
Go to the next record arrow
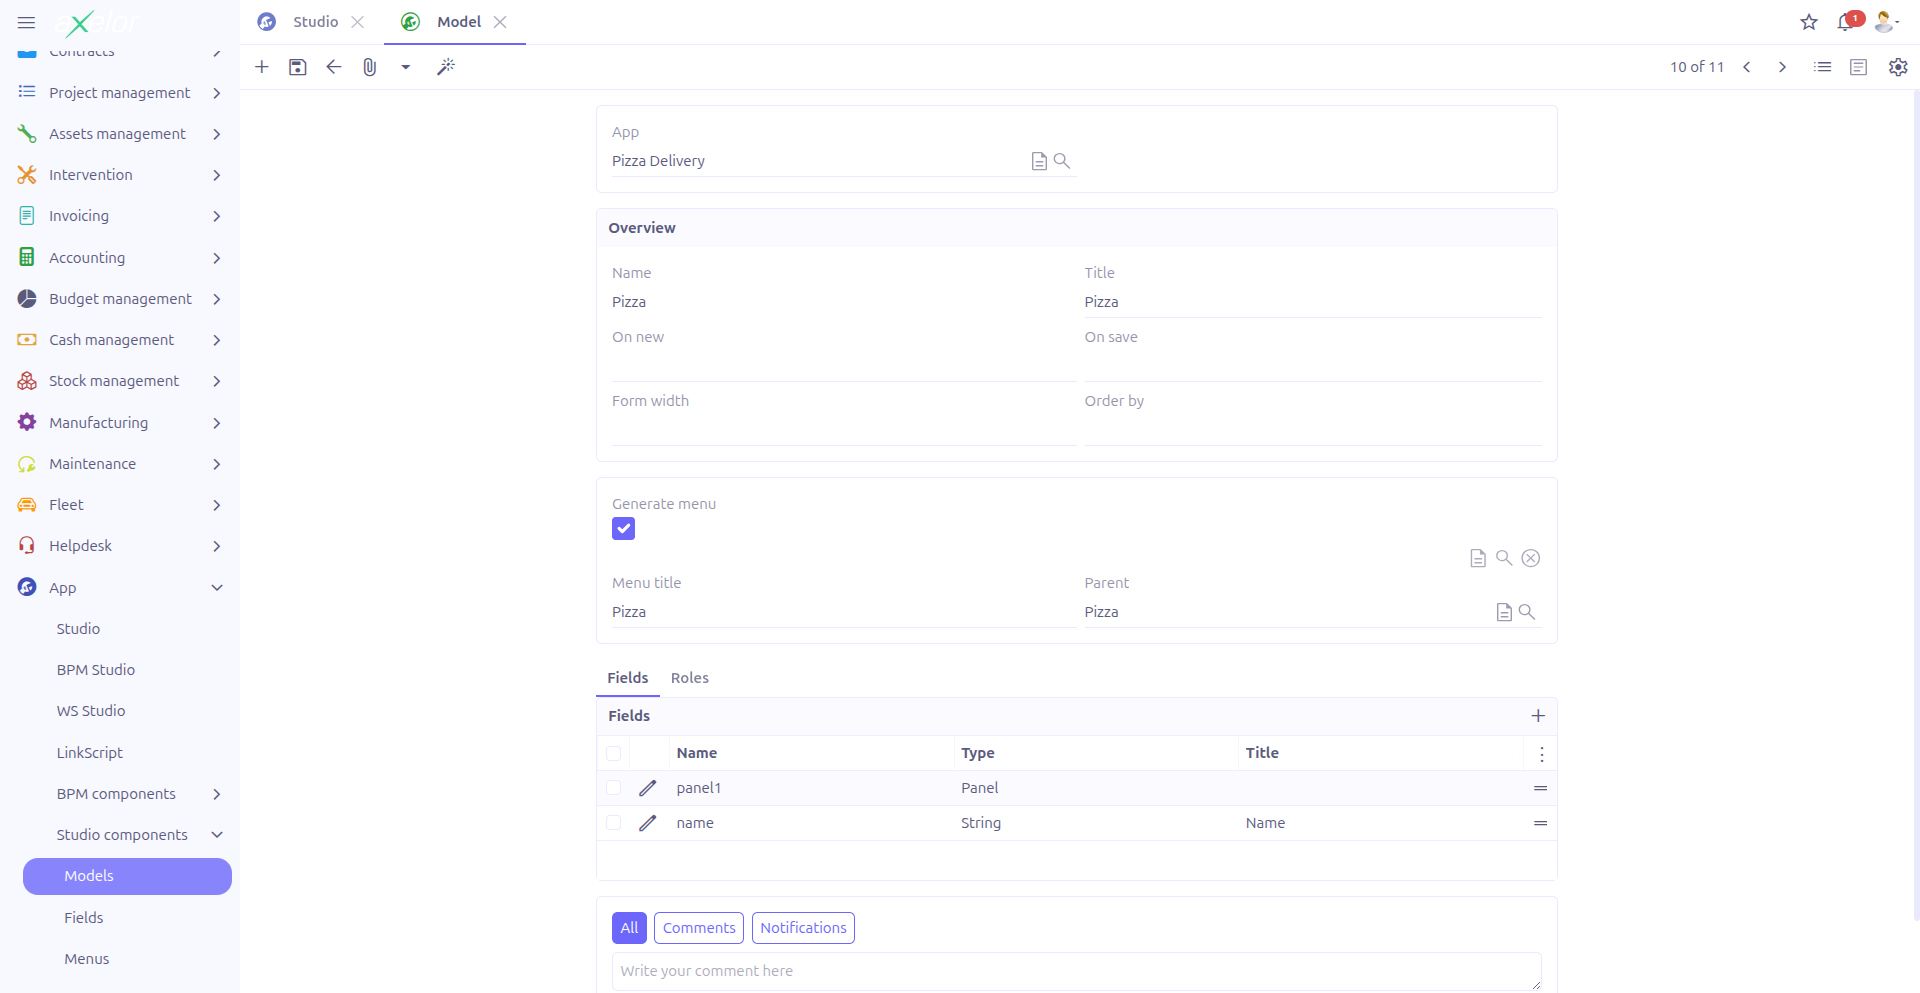click(1782, 67)
